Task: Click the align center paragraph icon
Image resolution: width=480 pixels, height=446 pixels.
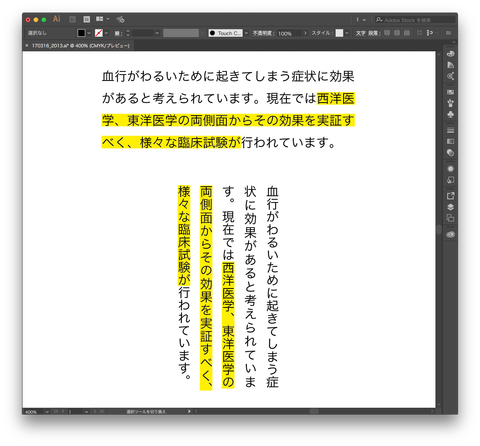Action: click(x=397, y=33)
